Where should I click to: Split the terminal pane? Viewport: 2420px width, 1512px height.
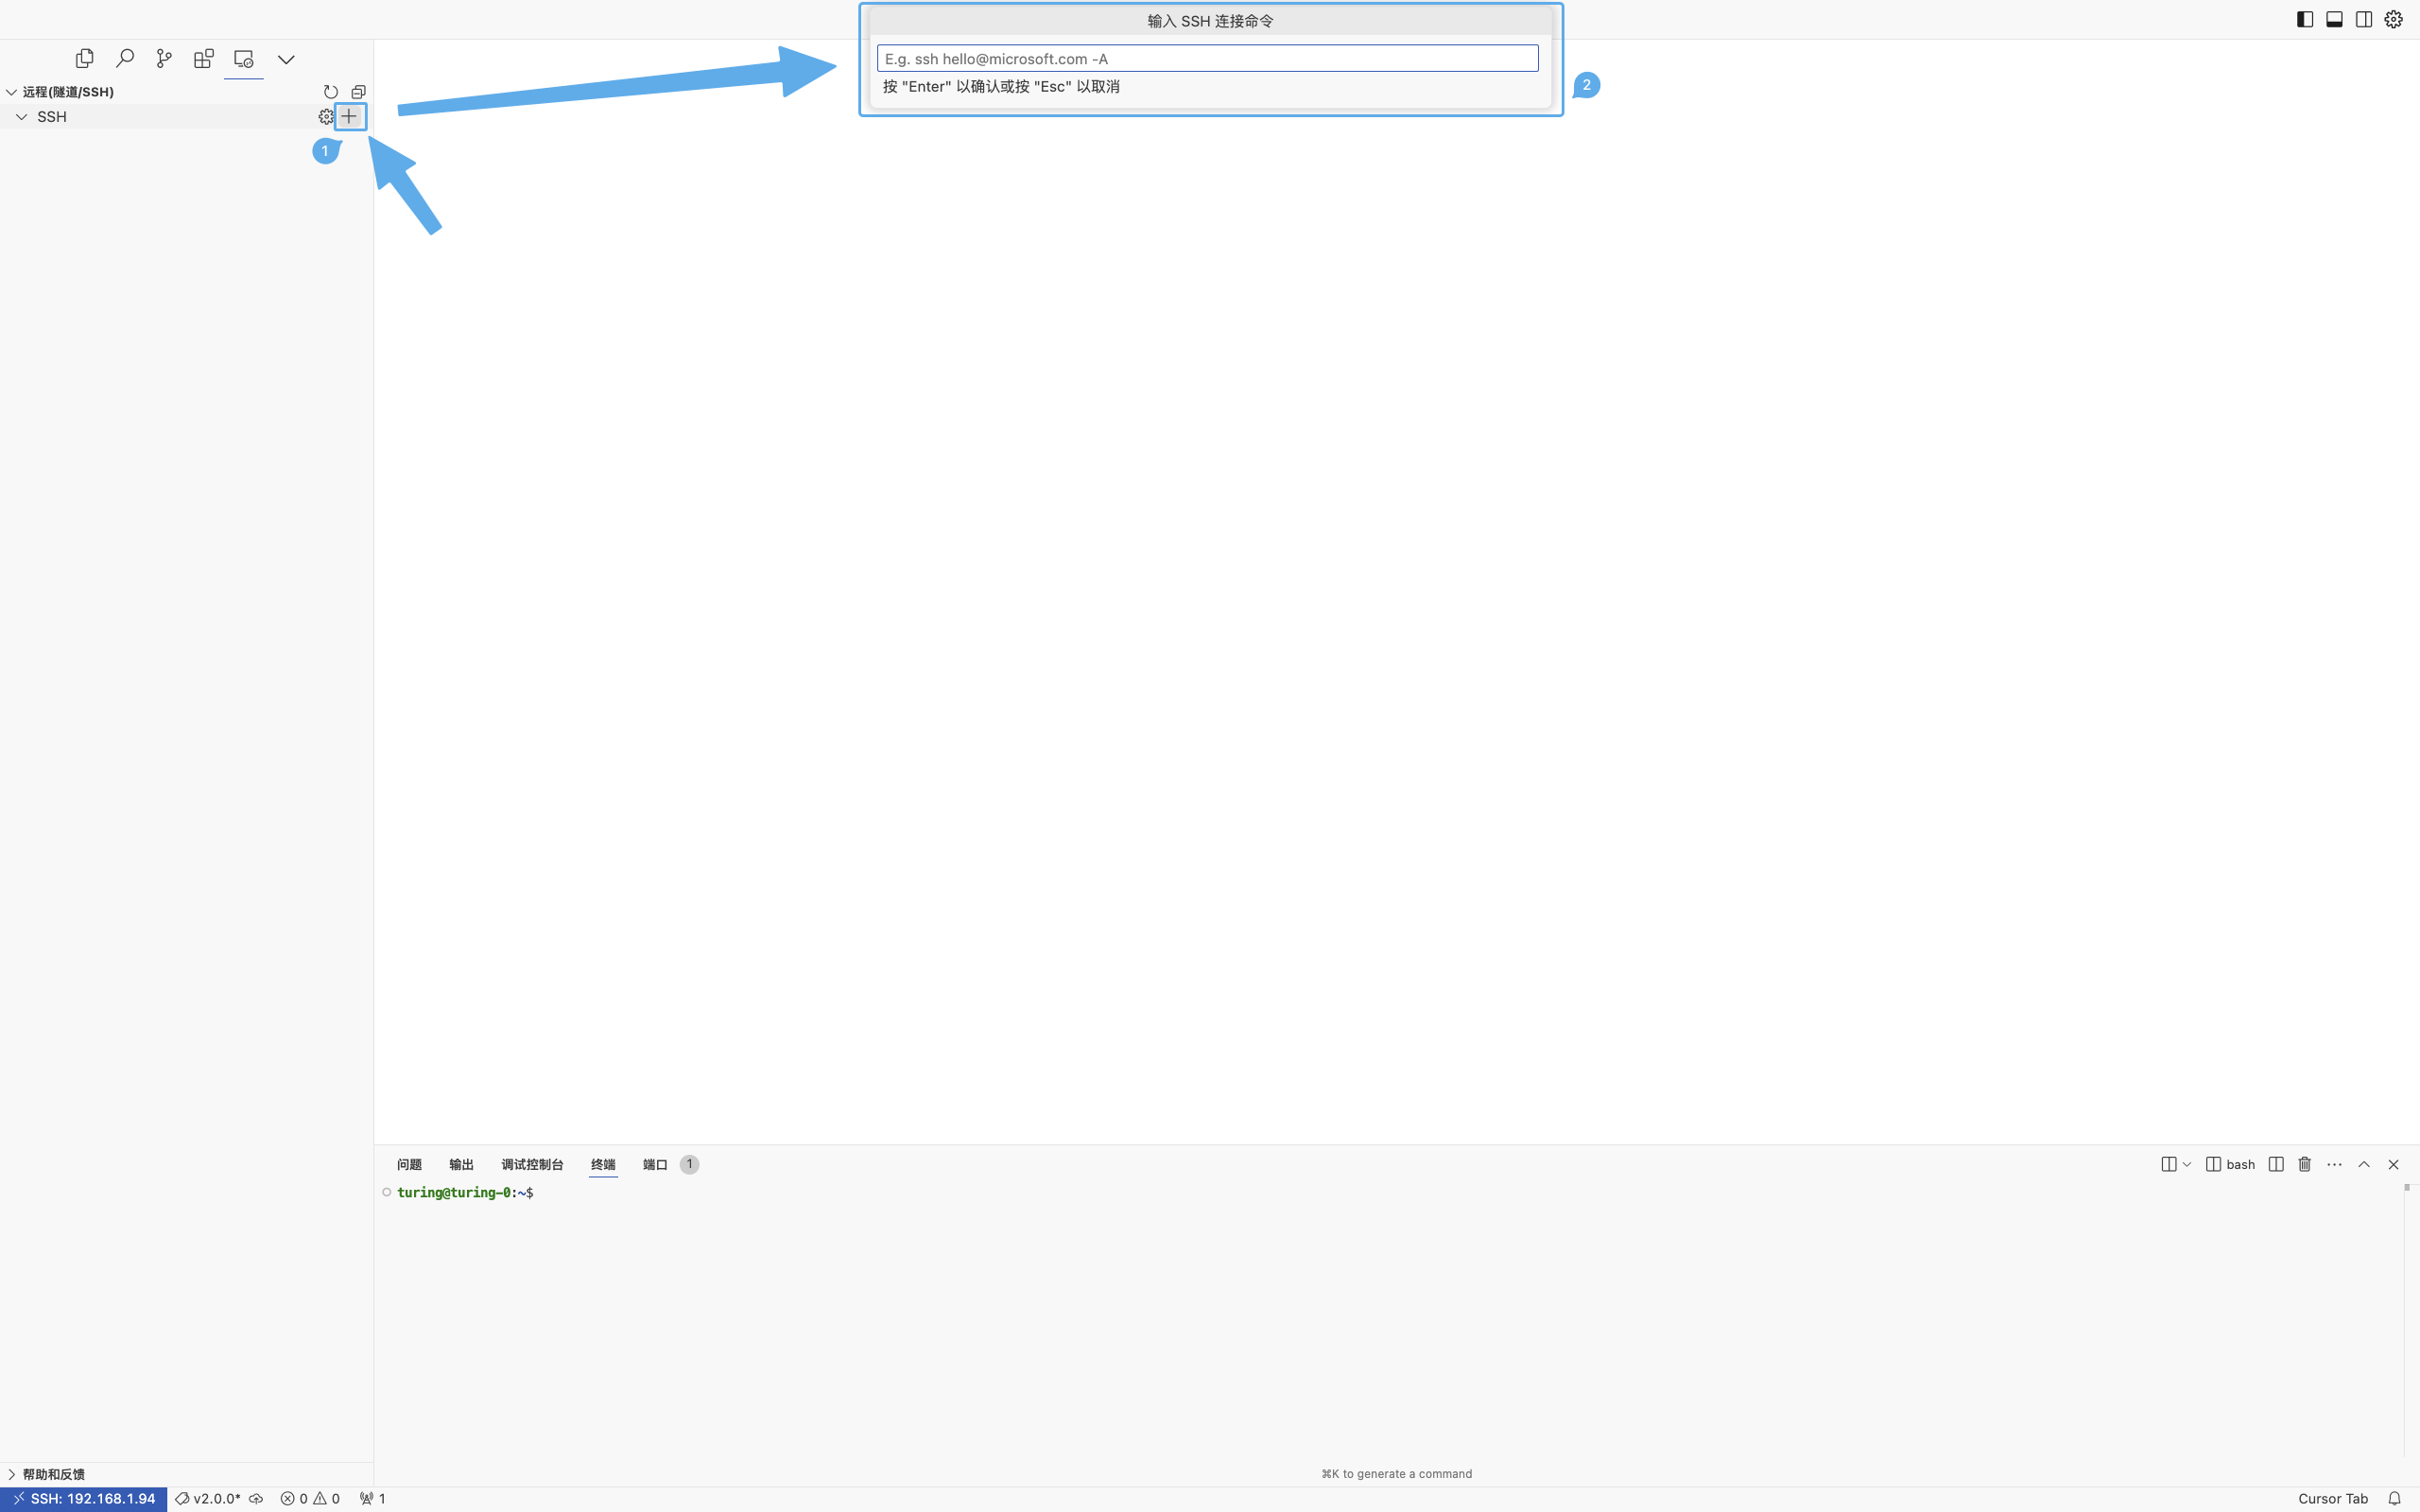2276,1164
